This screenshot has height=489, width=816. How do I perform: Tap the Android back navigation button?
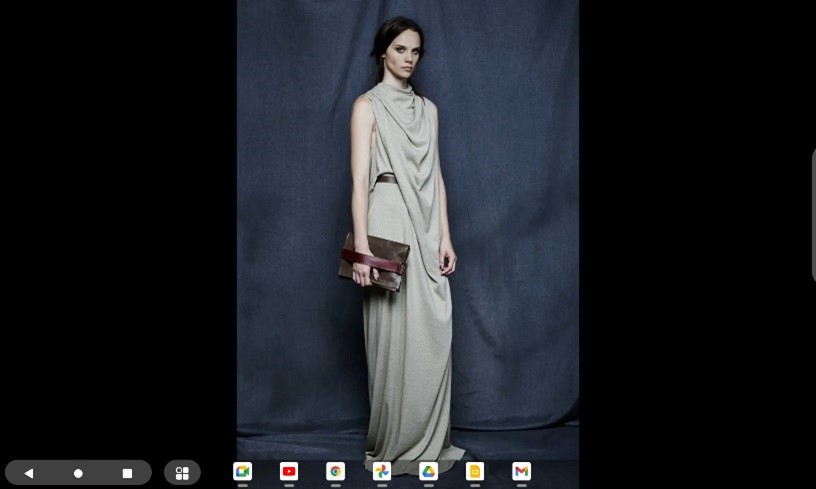(29, 473)
